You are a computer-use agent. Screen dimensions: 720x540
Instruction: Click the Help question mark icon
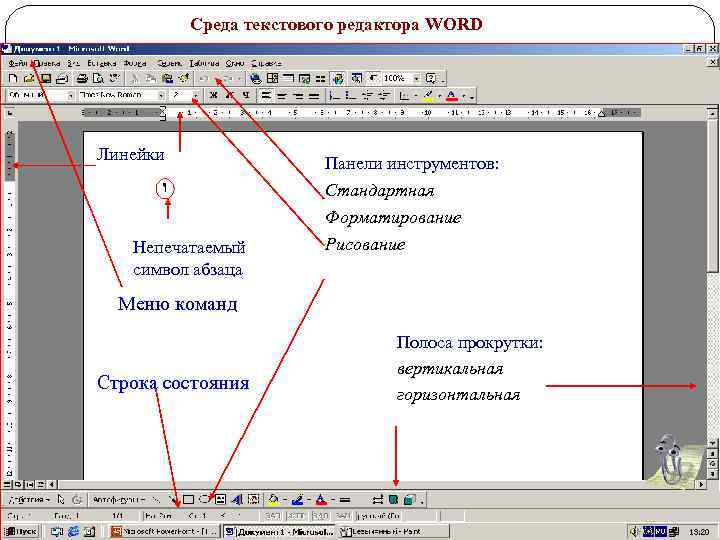(431, 79)
